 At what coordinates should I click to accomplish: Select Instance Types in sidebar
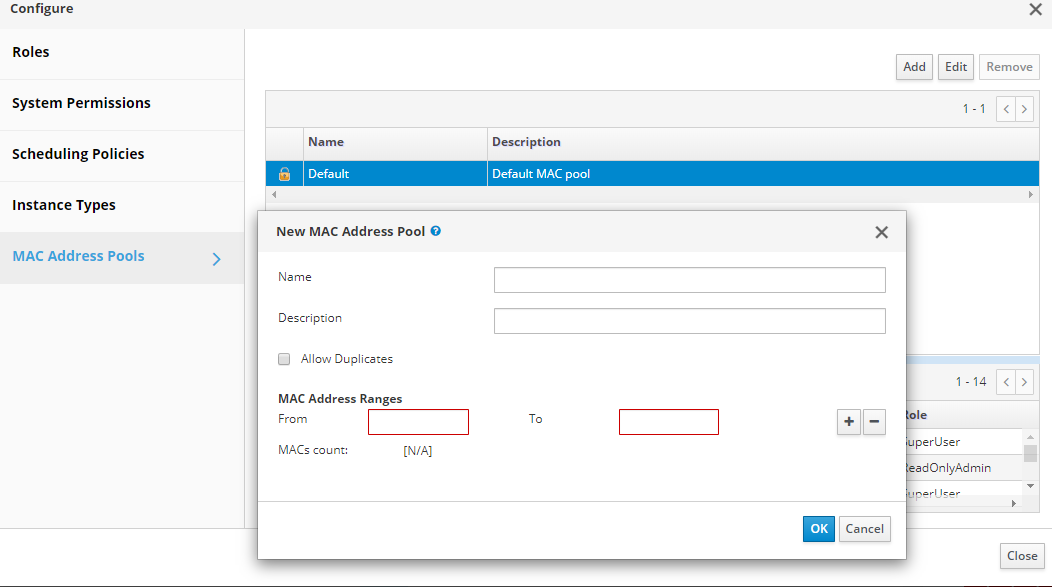point(64,205)
